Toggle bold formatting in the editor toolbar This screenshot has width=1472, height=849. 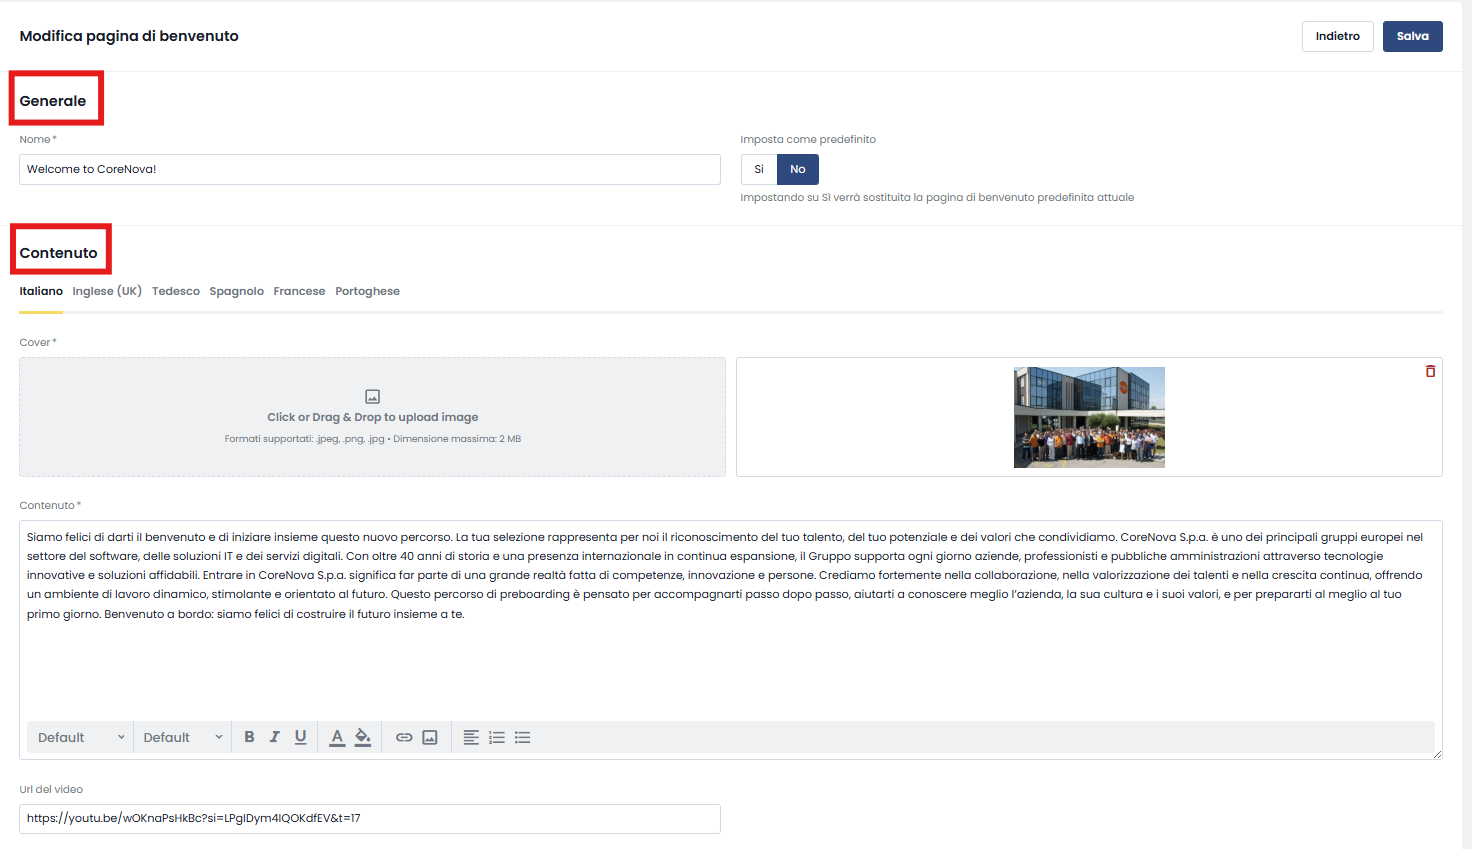(249, 737)
